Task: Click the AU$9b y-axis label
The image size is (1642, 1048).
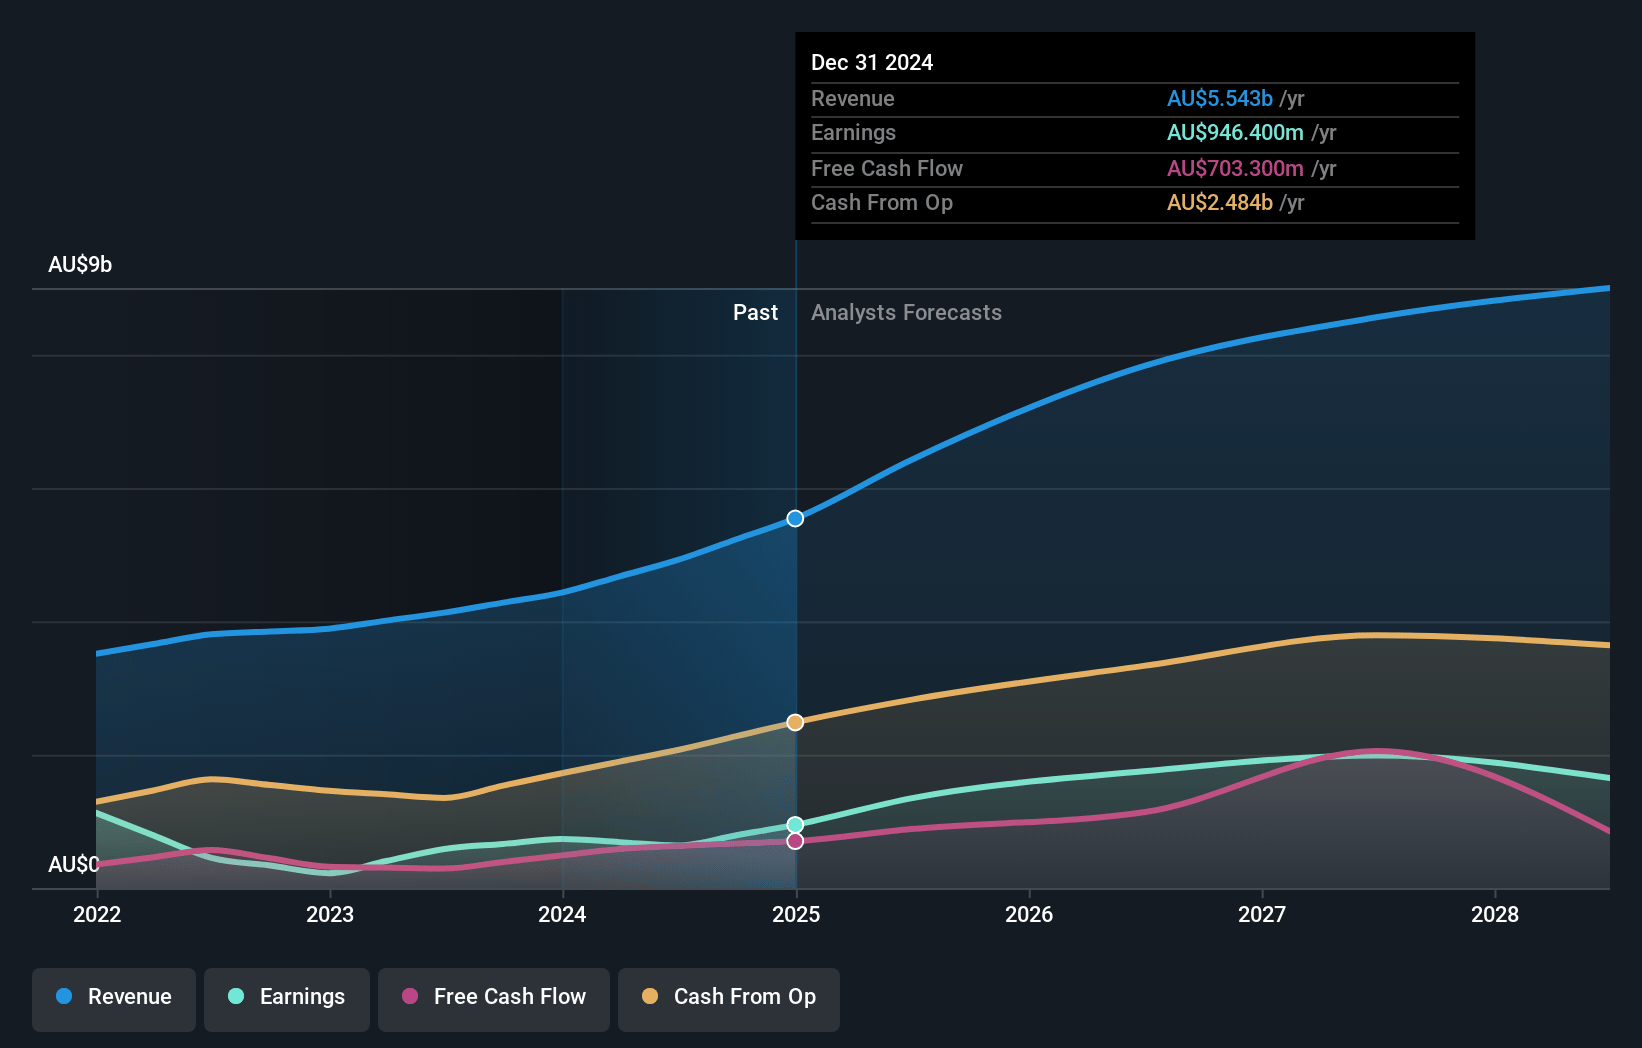Action: 80,264
